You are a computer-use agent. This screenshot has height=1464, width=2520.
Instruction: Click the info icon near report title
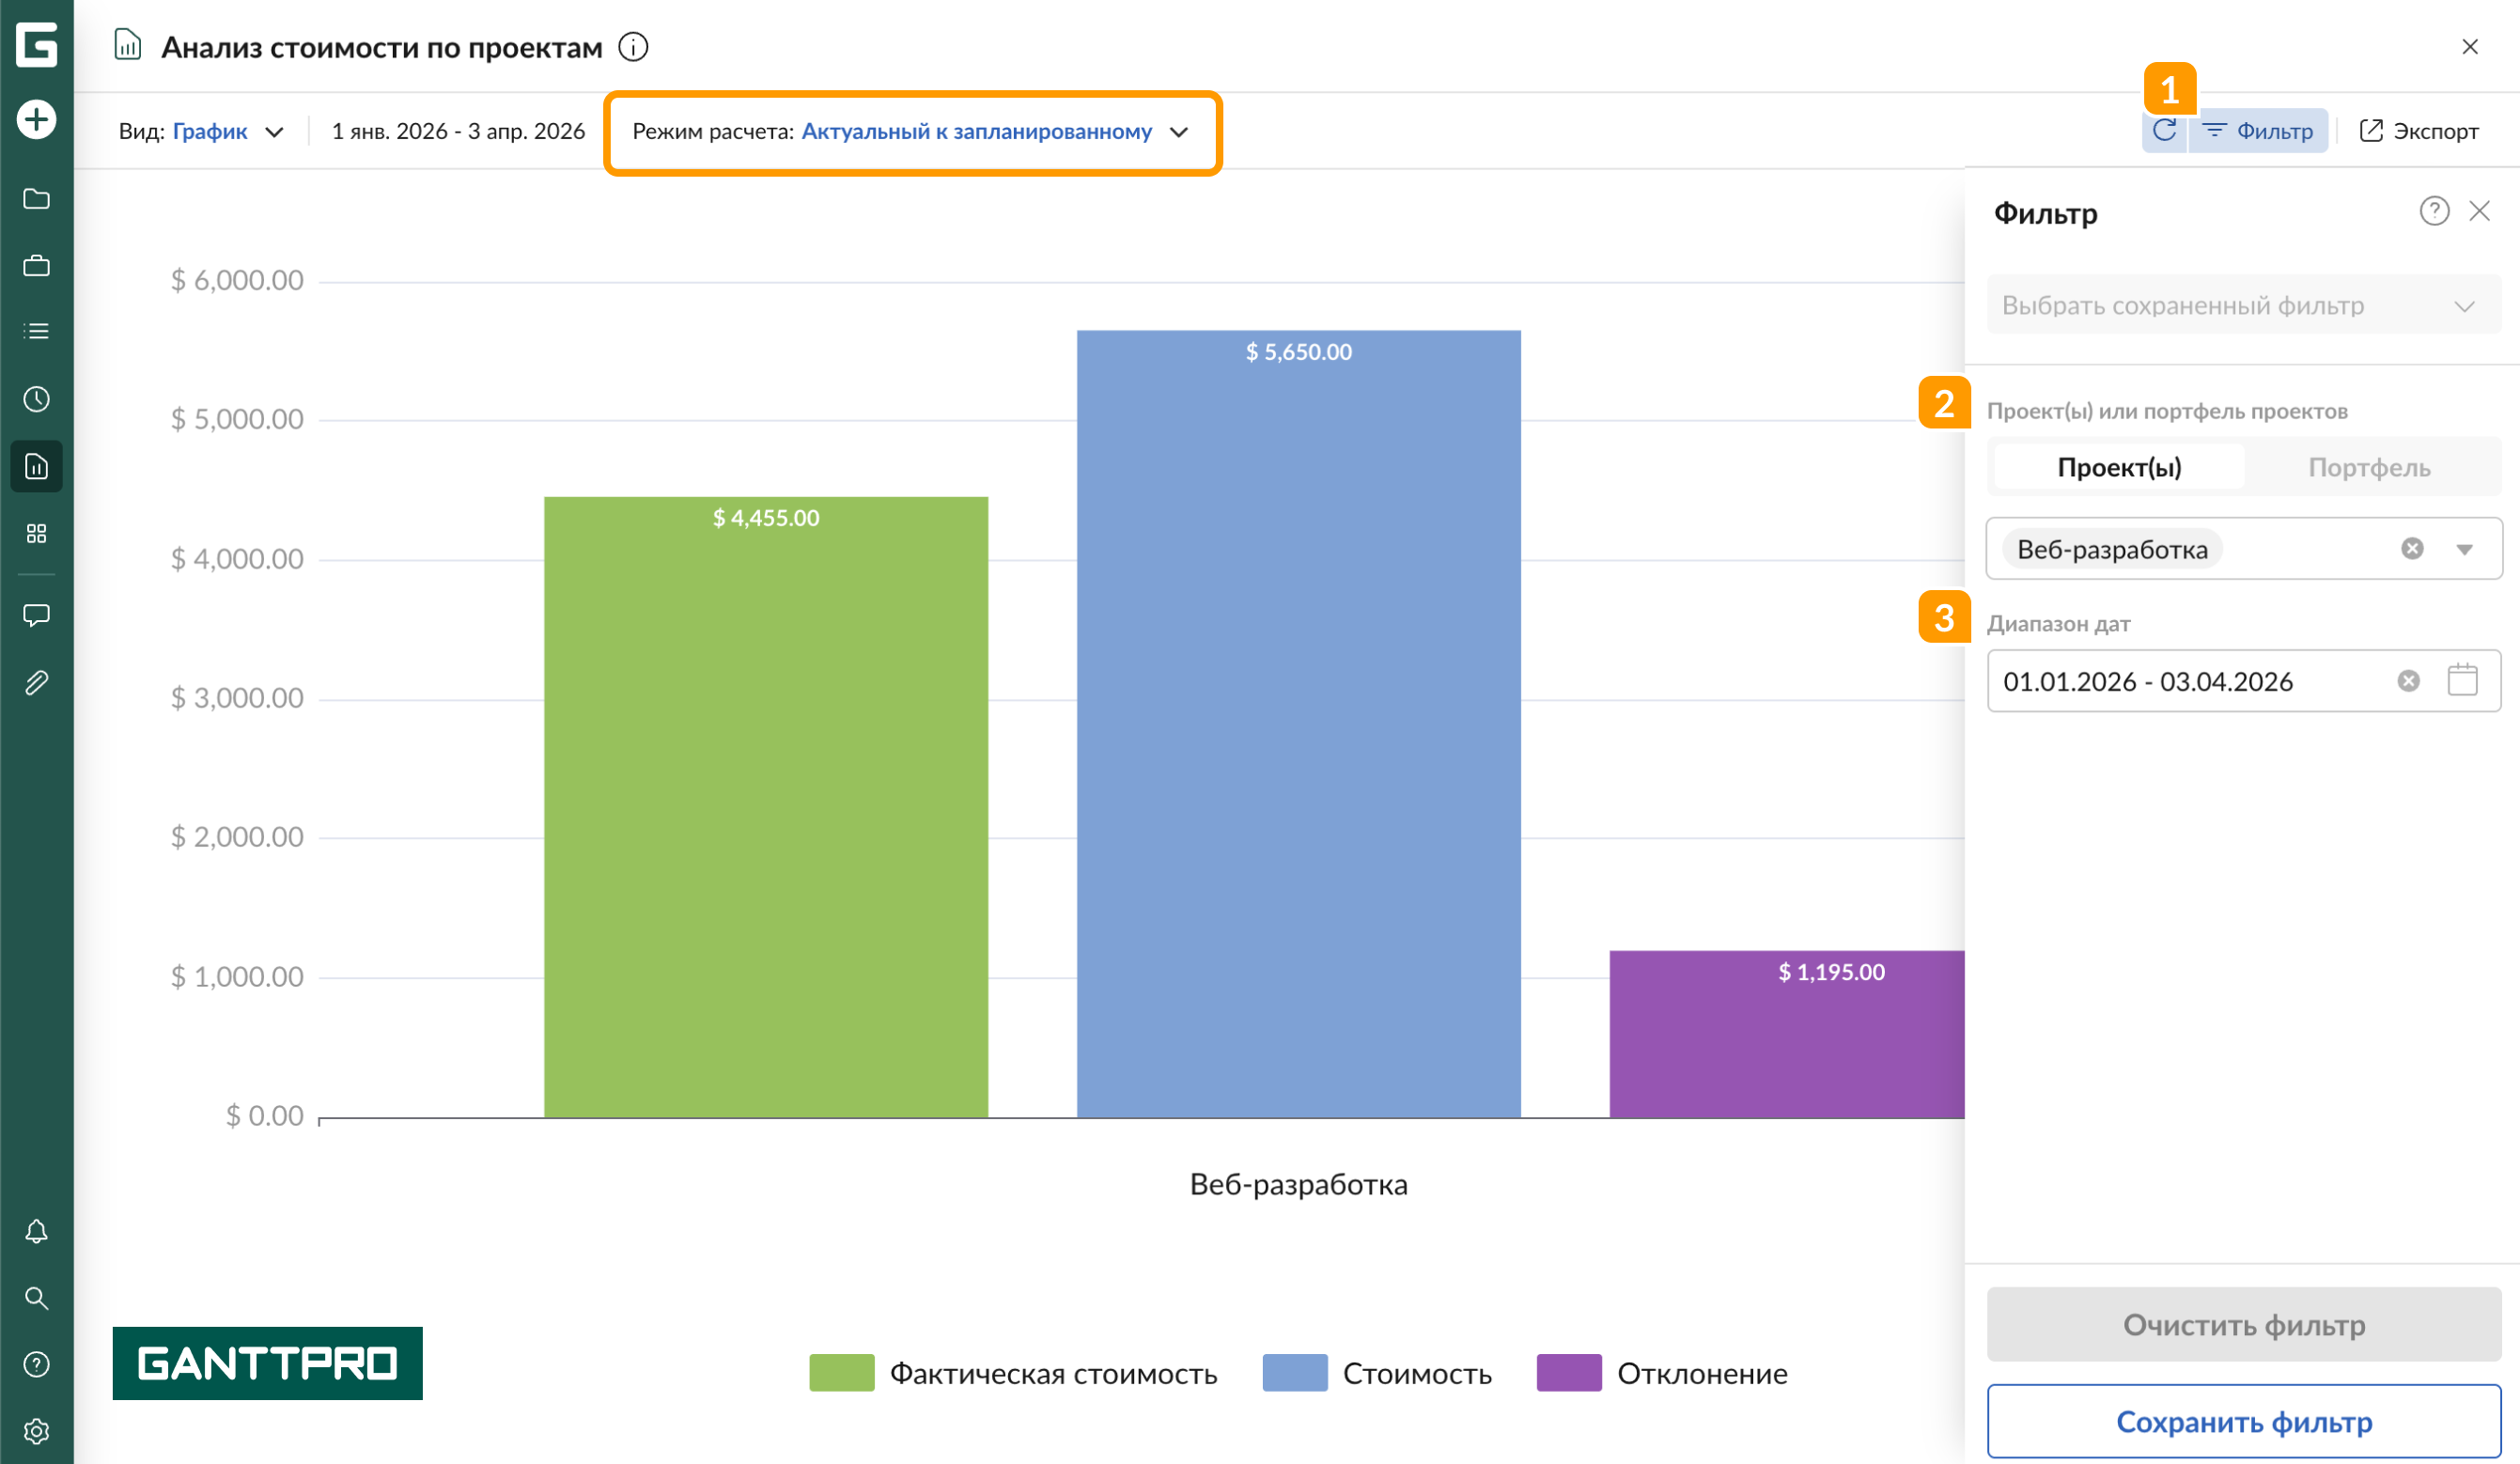633,47
